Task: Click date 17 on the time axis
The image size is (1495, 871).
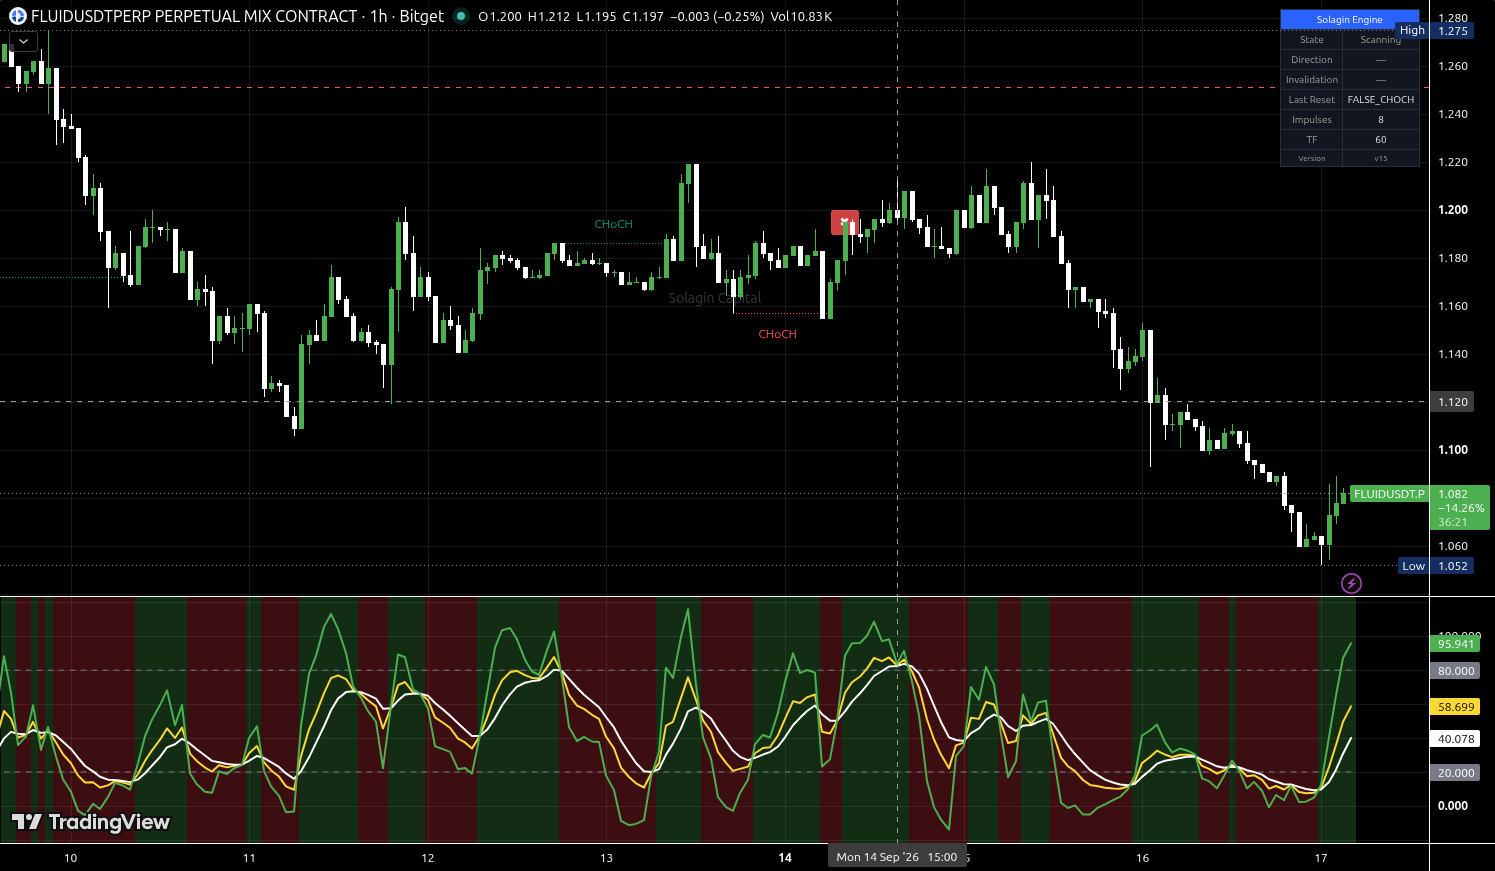Action: (x=1321, y=858)
